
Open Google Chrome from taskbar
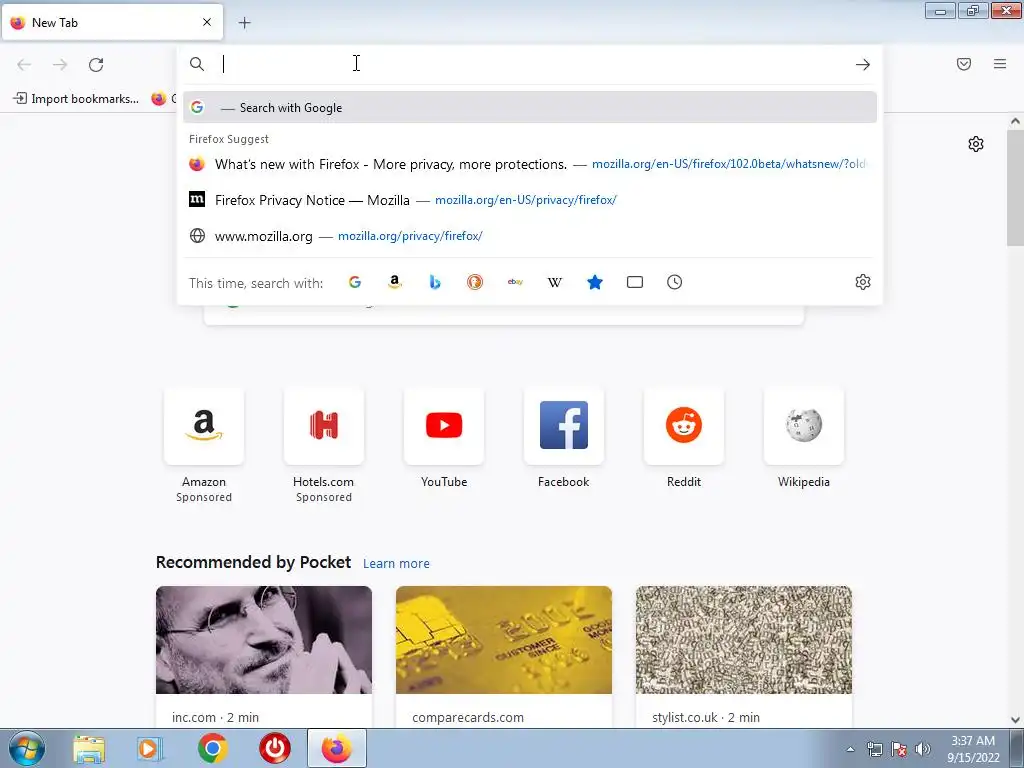[x=212, y=749]
